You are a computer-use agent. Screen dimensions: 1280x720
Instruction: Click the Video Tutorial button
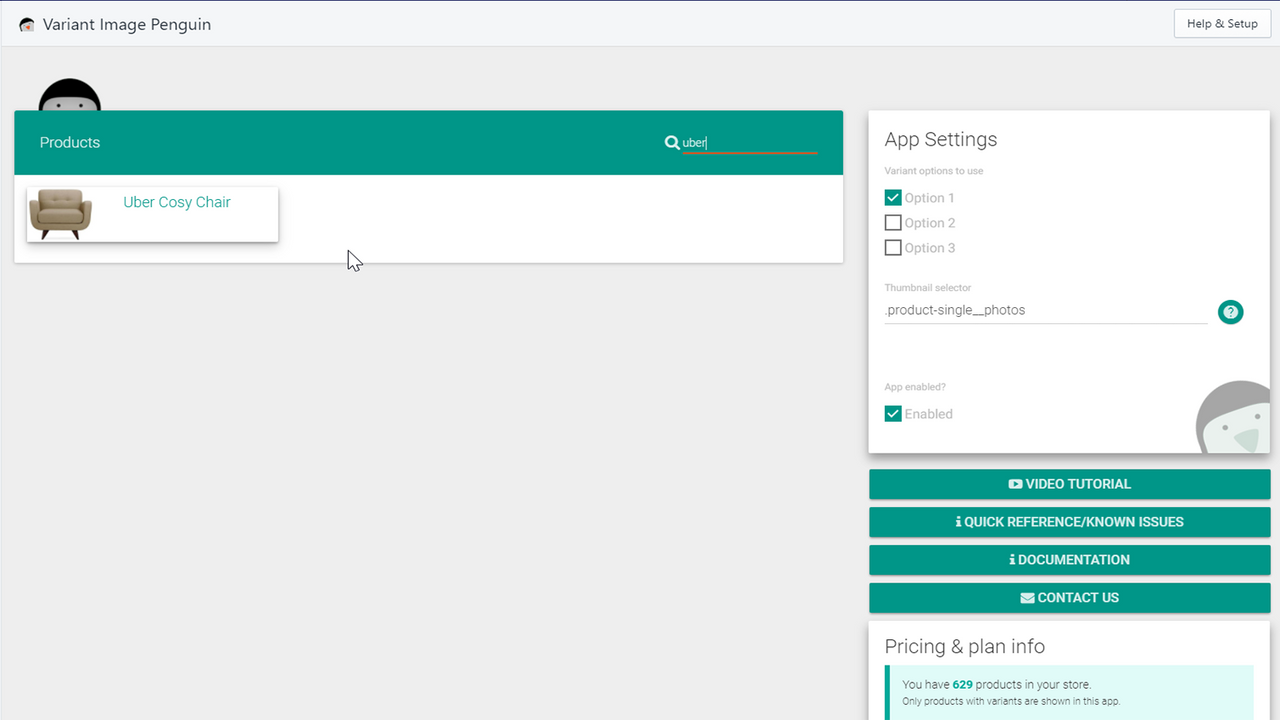[x=1069, y=484]
